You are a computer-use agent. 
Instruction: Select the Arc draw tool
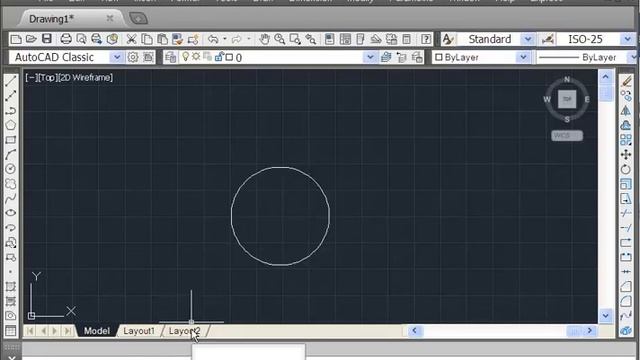[x=11, y=155]
